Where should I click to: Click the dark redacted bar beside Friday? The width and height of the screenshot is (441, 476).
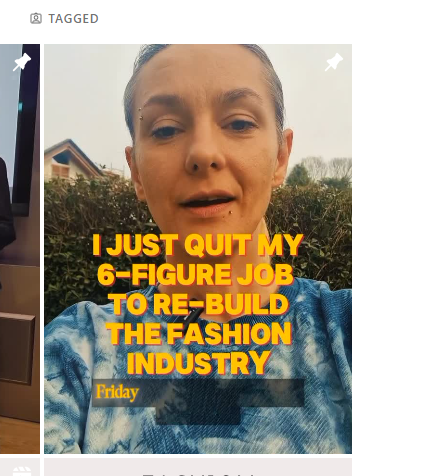[223, 393]
